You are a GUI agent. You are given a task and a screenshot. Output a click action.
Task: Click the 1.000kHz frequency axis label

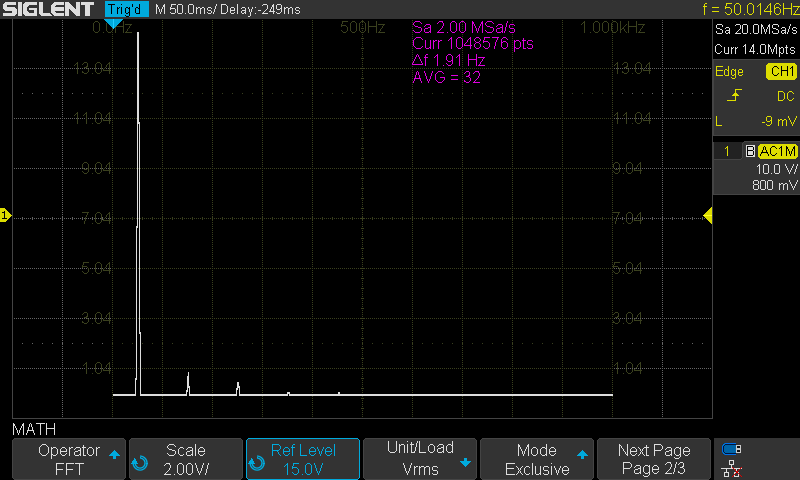[612, 27]
